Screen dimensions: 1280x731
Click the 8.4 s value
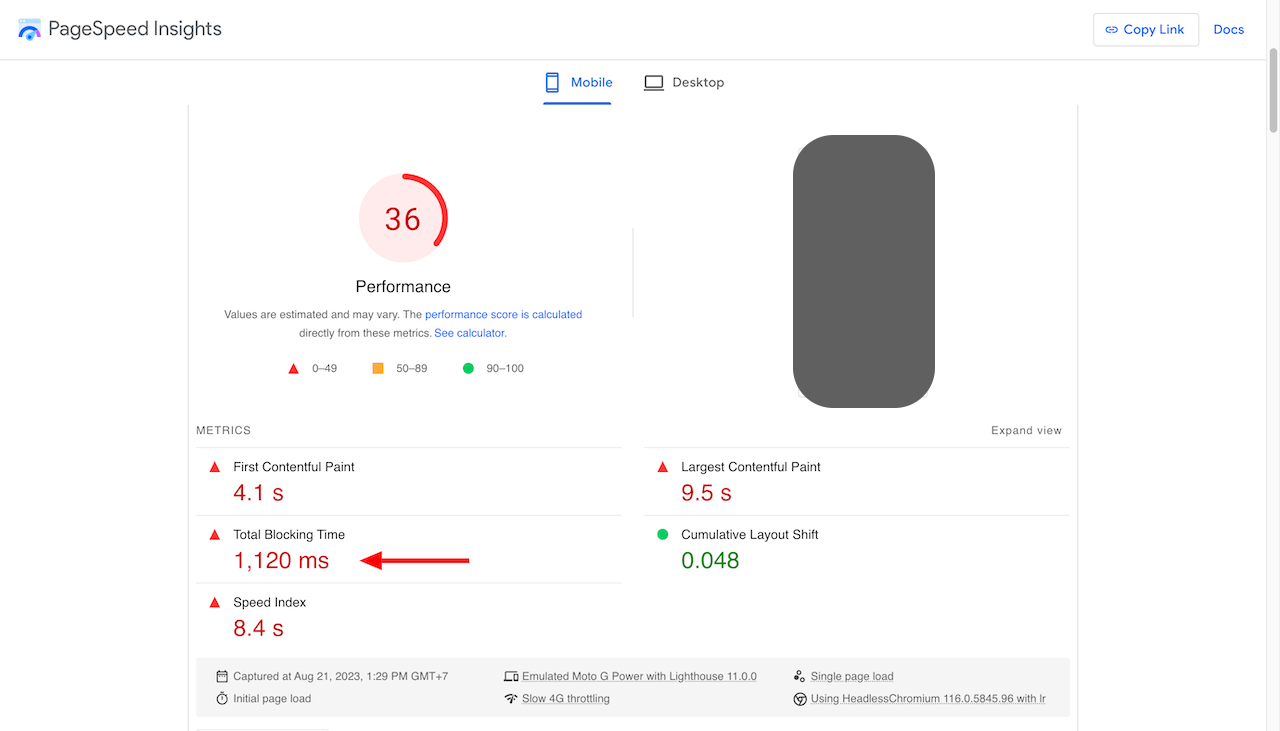[259, 629]
